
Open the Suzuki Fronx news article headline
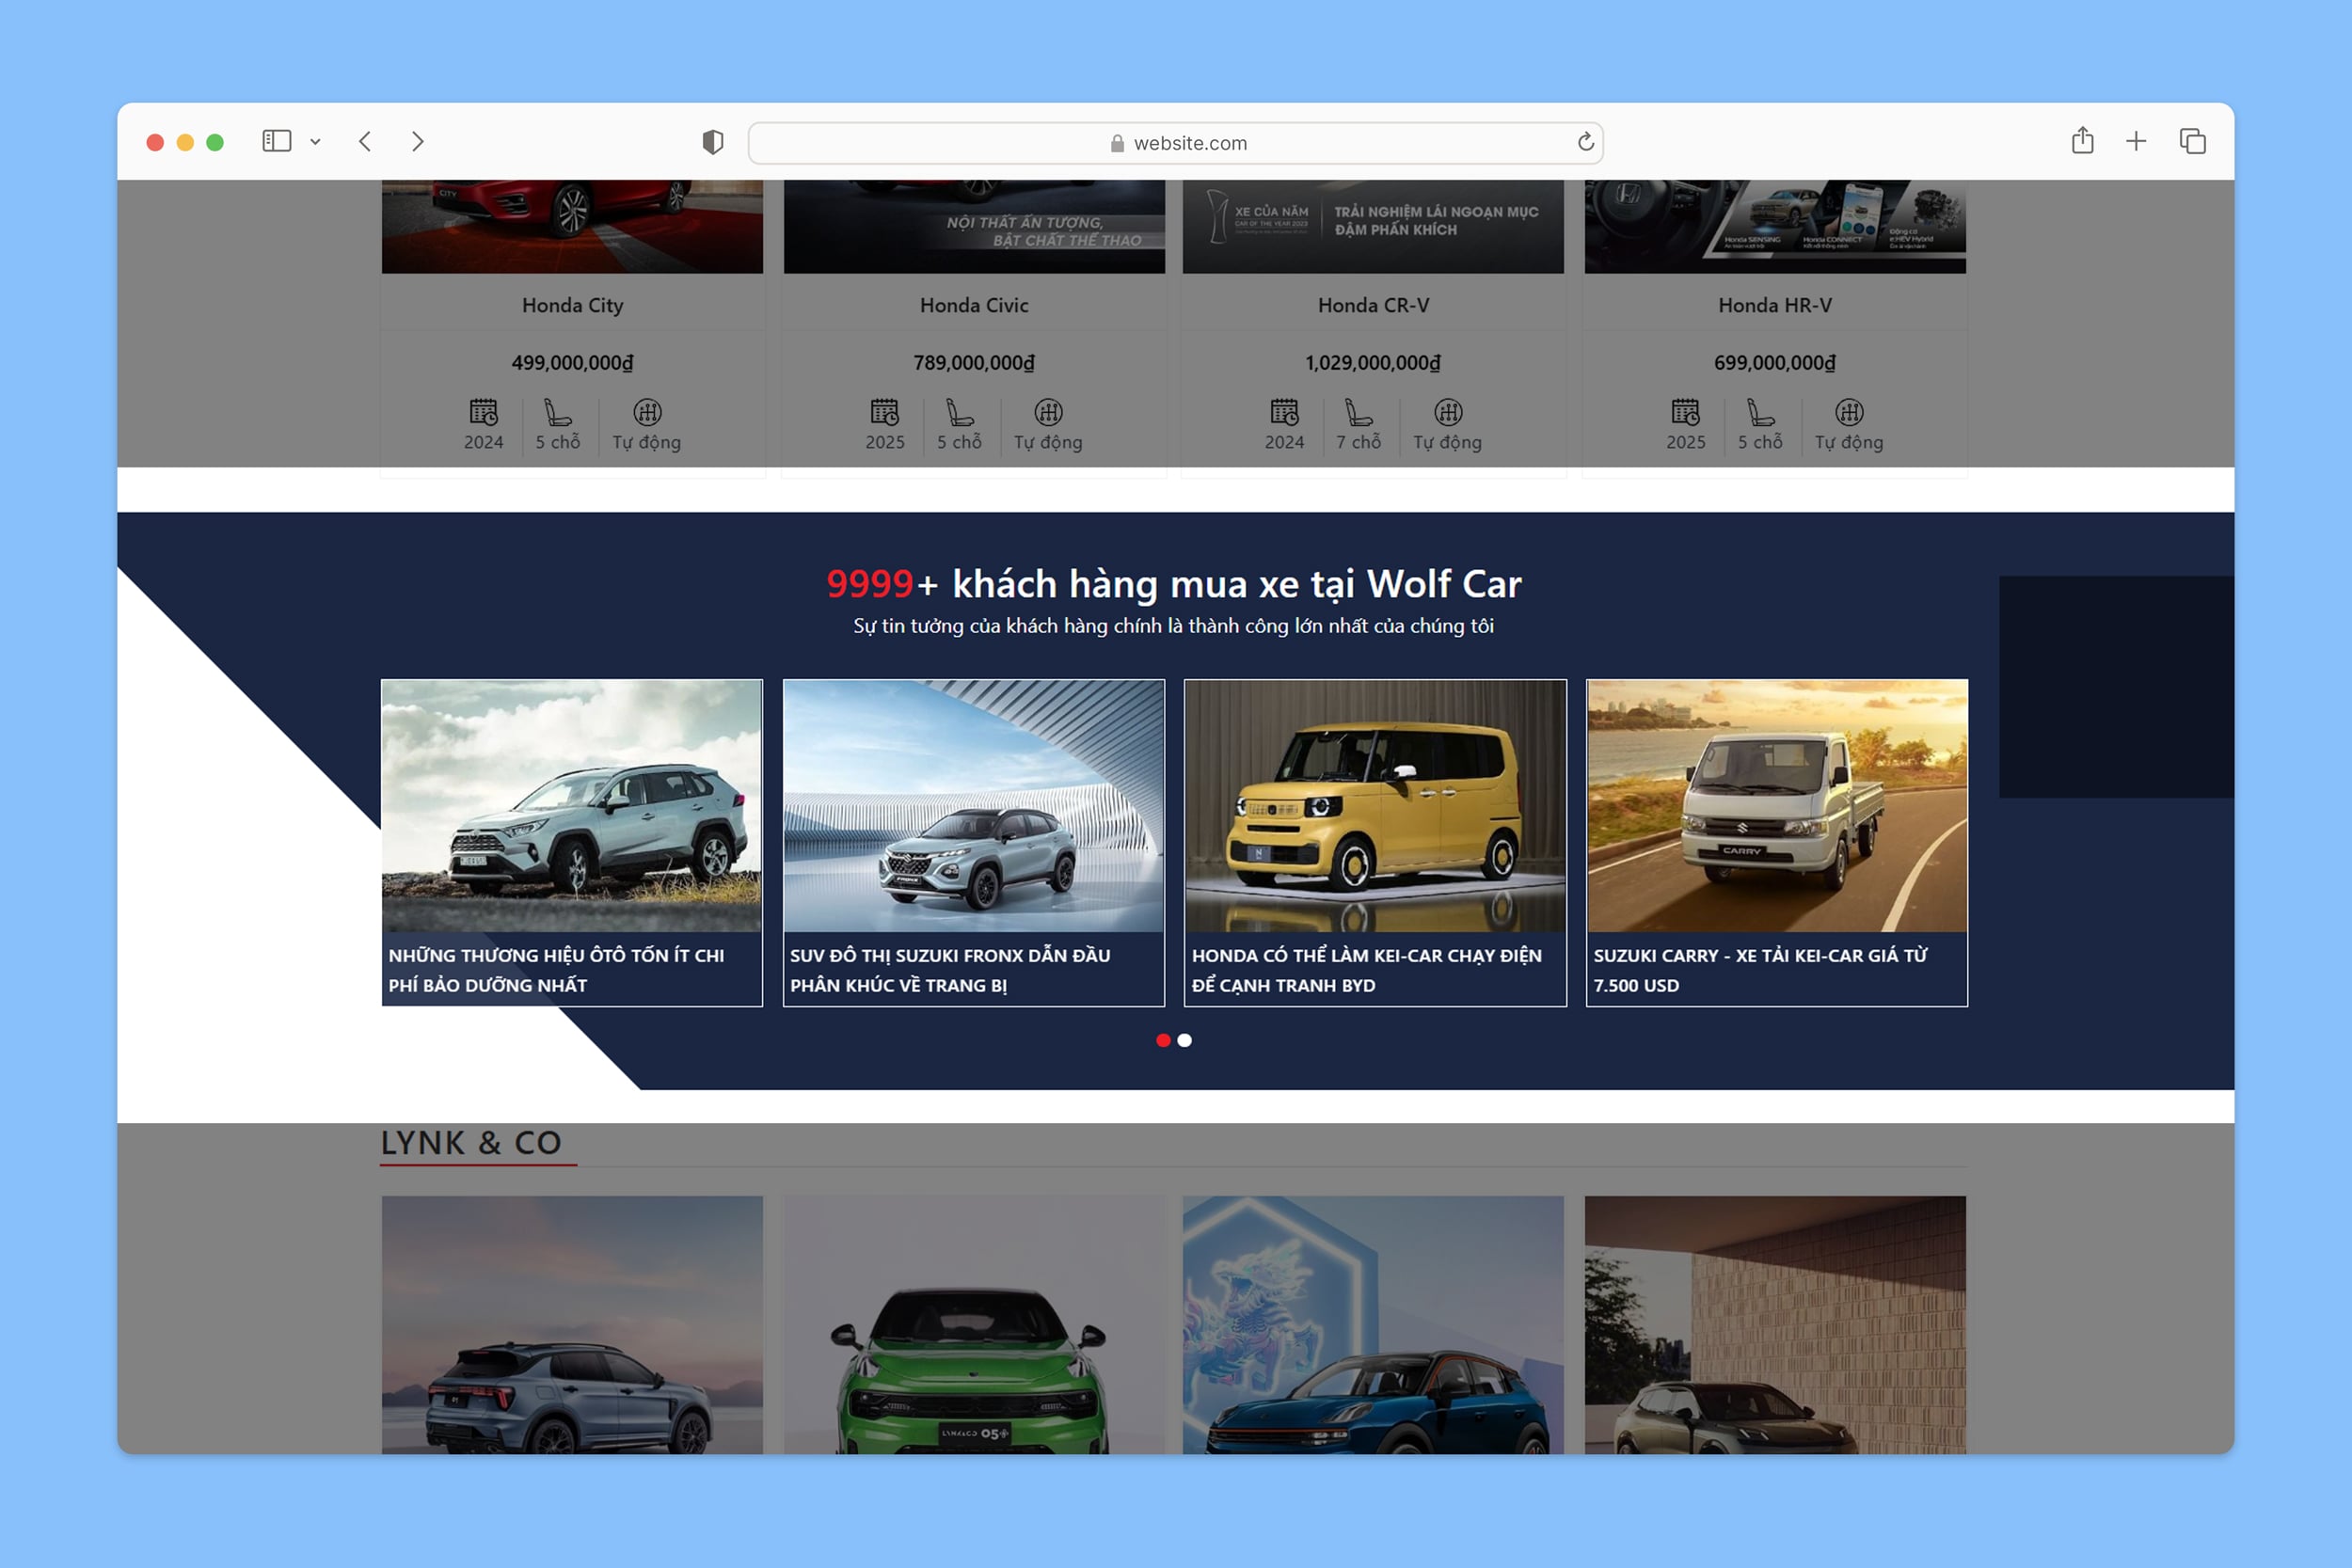coord(949,969)
